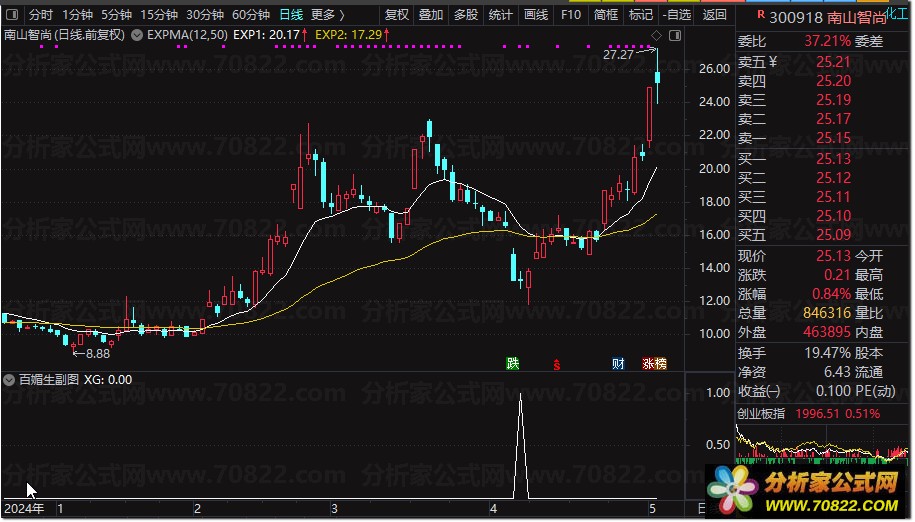
Task: Expand main chart indicator dropdown arrow
Action: [x=137, y=36]
